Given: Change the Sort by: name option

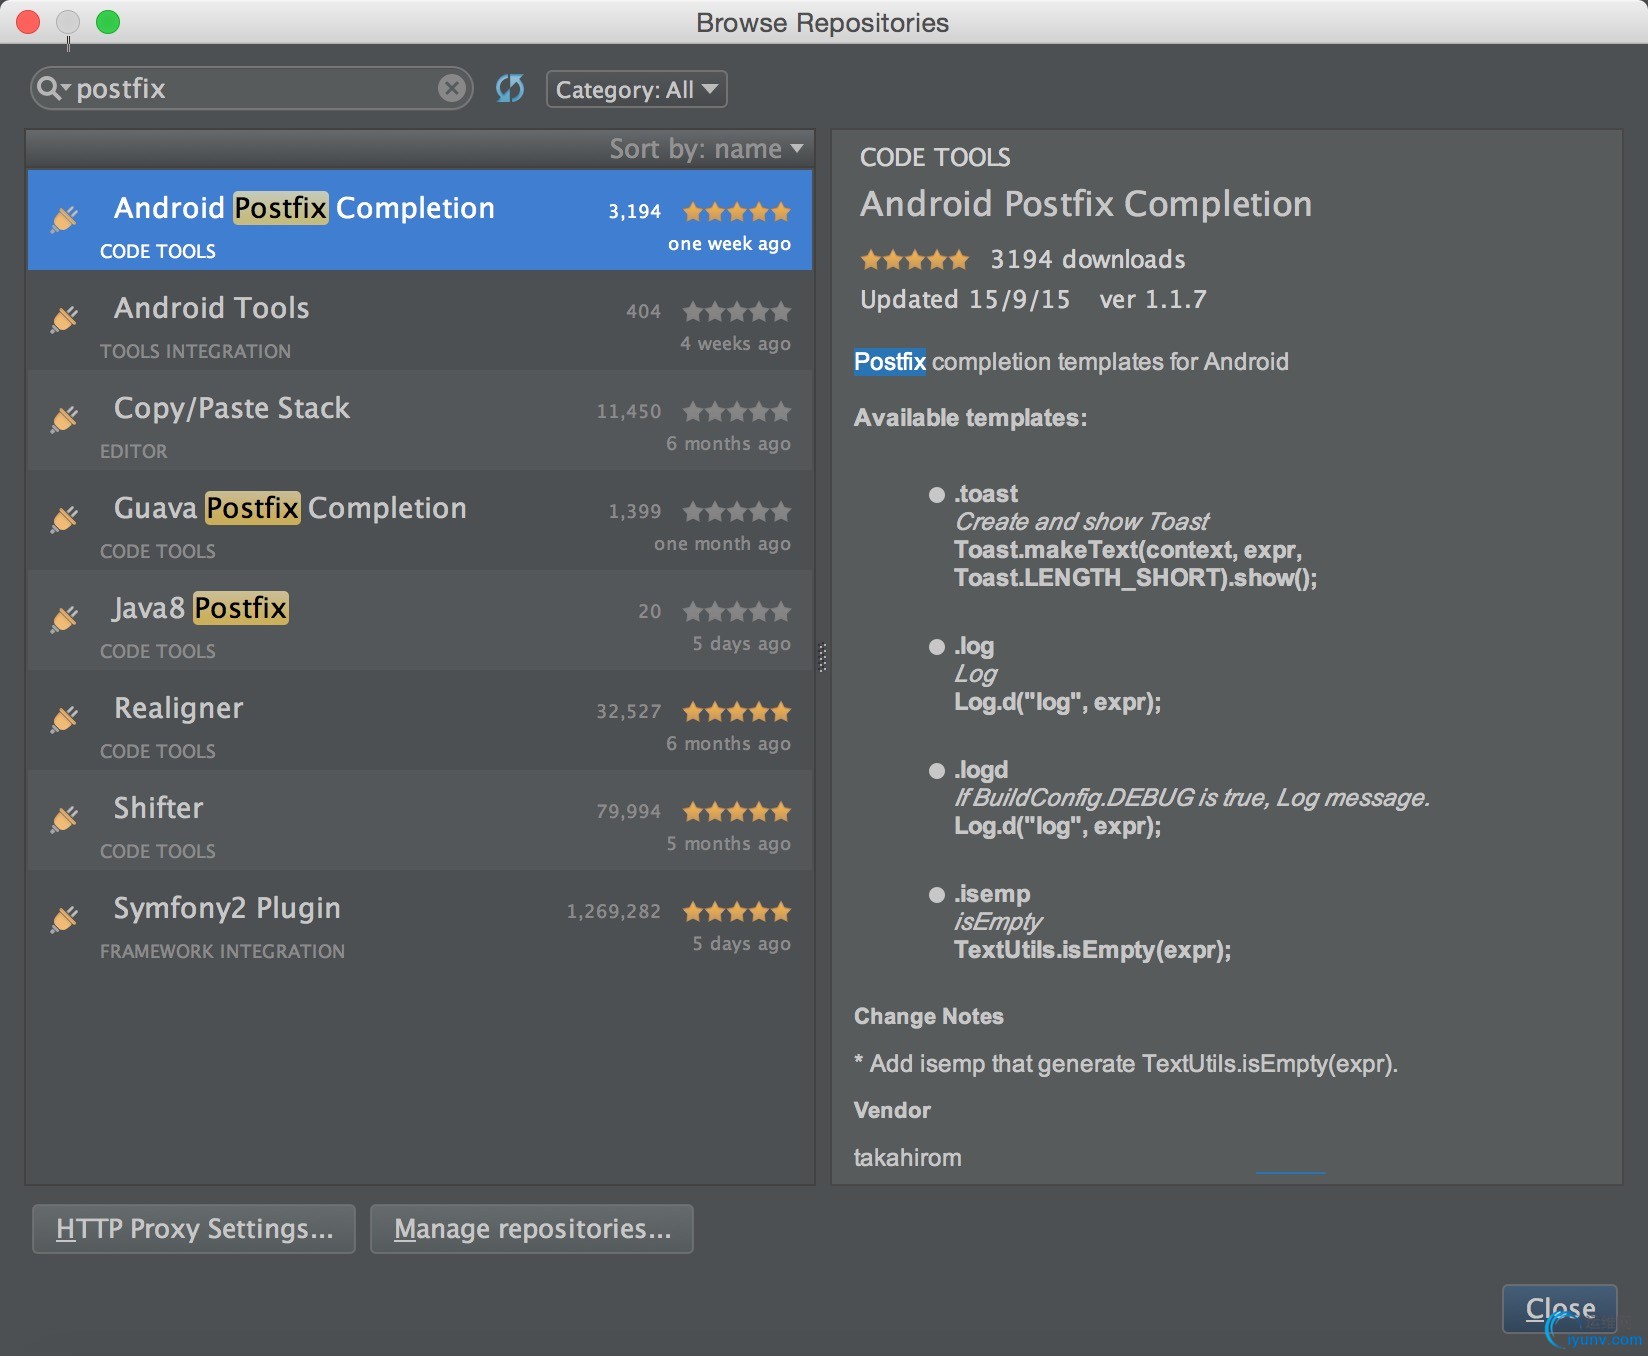Looking at the screenshot, I should 706,149.
